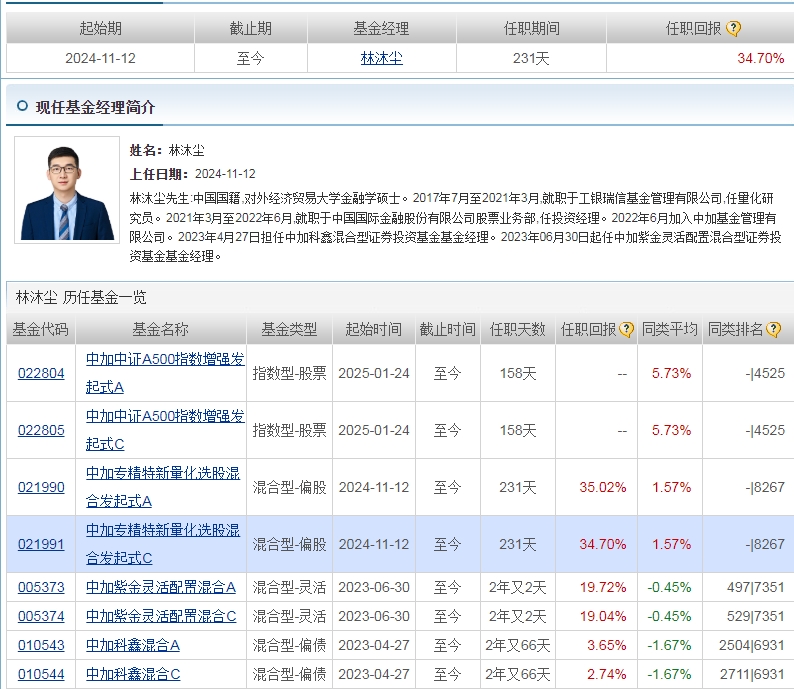Click 19.72% return for 中加紫金灵活配置混合A
This screenshot has height=689, width=794.
click(x=603, y=587)
